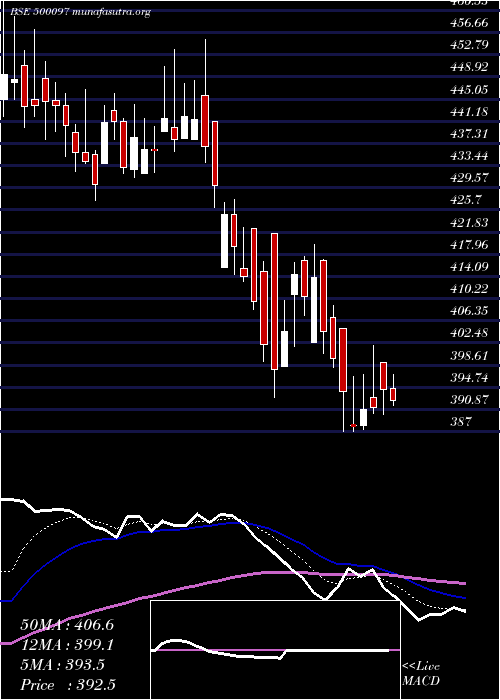The image size is (500, 700).
Task: Select the 425.7 price axis label
Action: [x=465, y=200]
